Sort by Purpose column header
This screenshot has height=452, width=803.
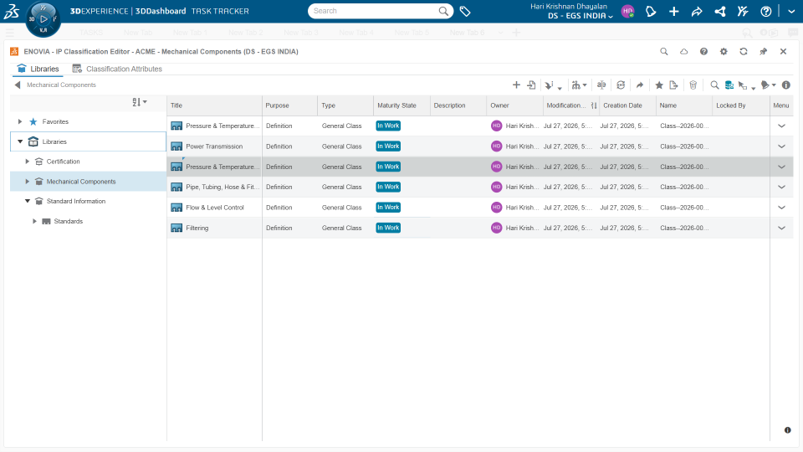(290, 105)
